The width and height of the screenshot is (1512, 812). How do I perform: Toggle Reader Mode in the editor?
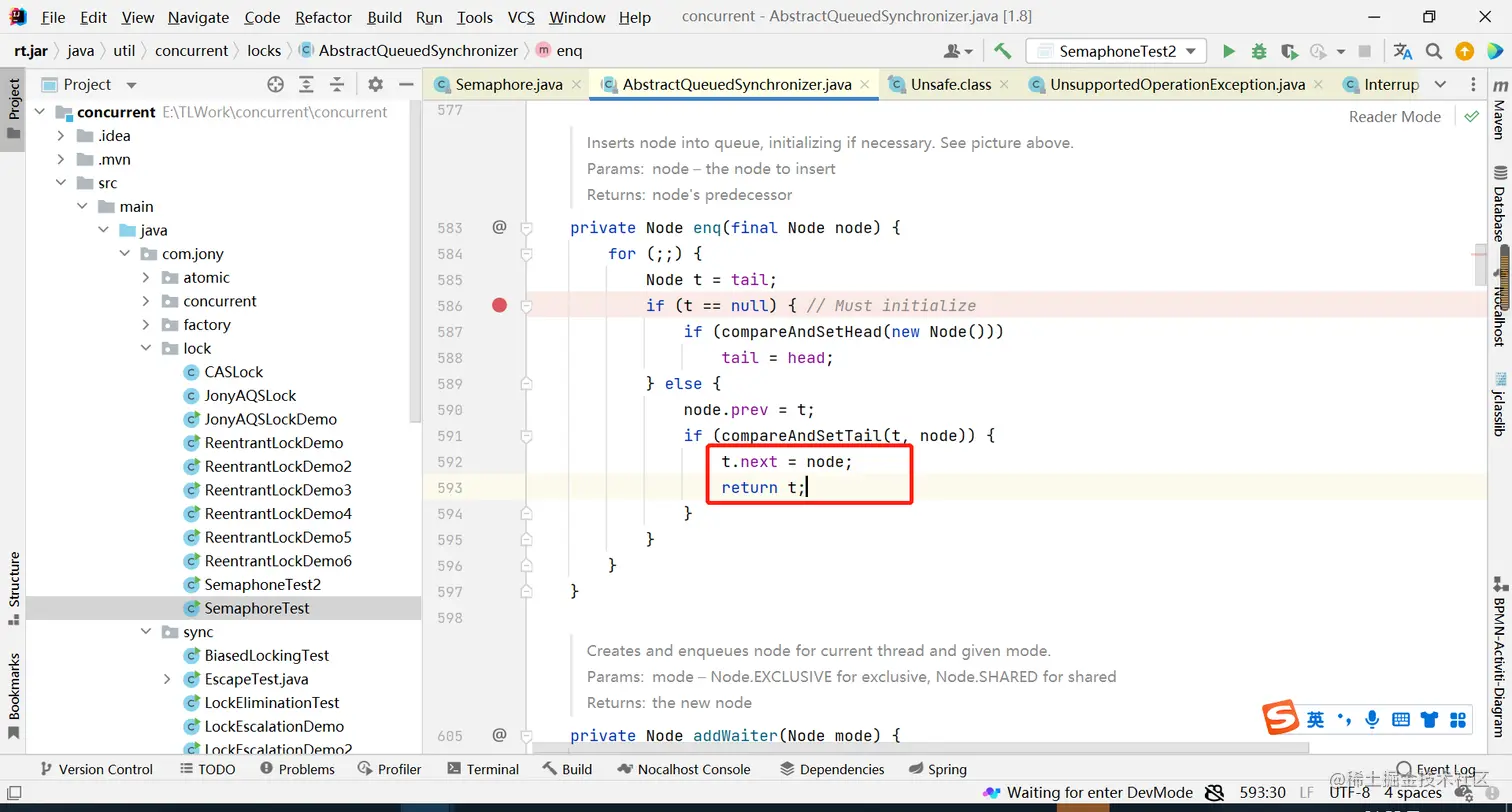1394,117
